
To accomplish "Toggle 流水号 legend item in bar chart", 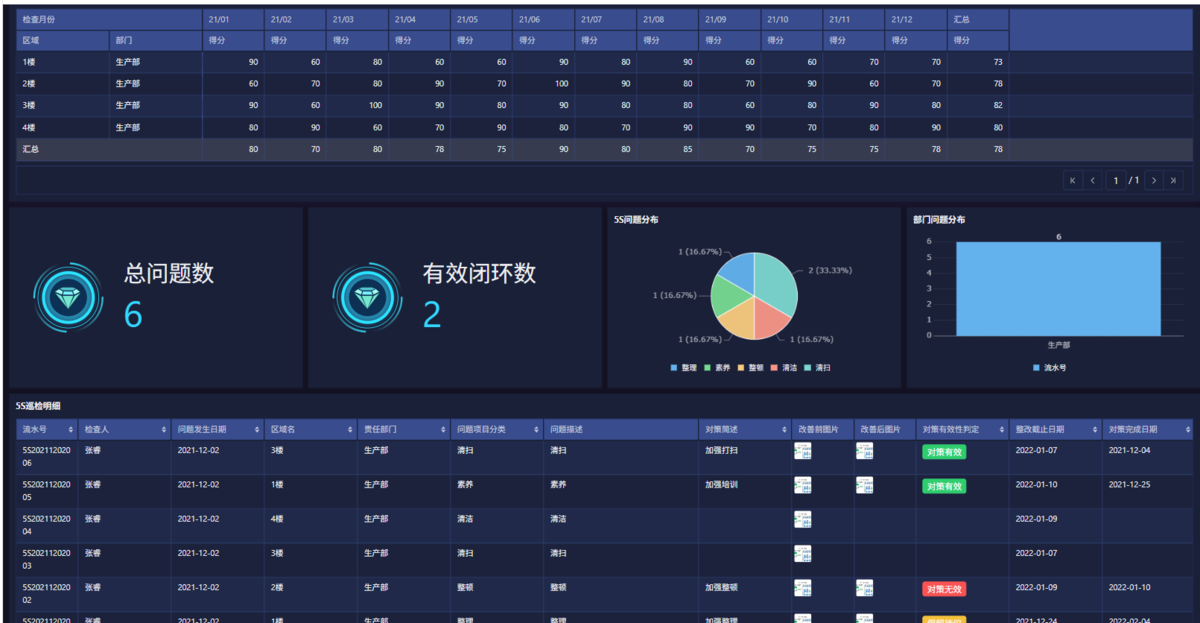I will click(1049, 368).
